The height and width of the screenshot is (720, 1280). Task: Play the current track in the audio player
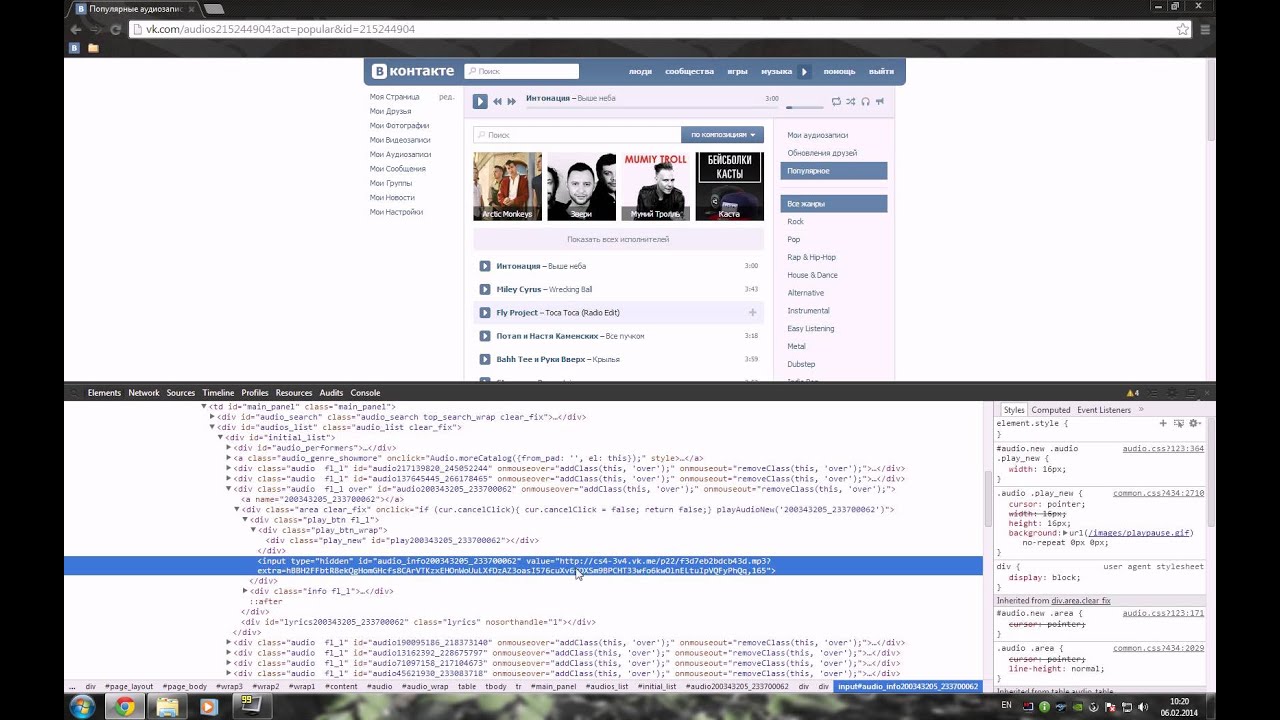(x=480, y=101)
